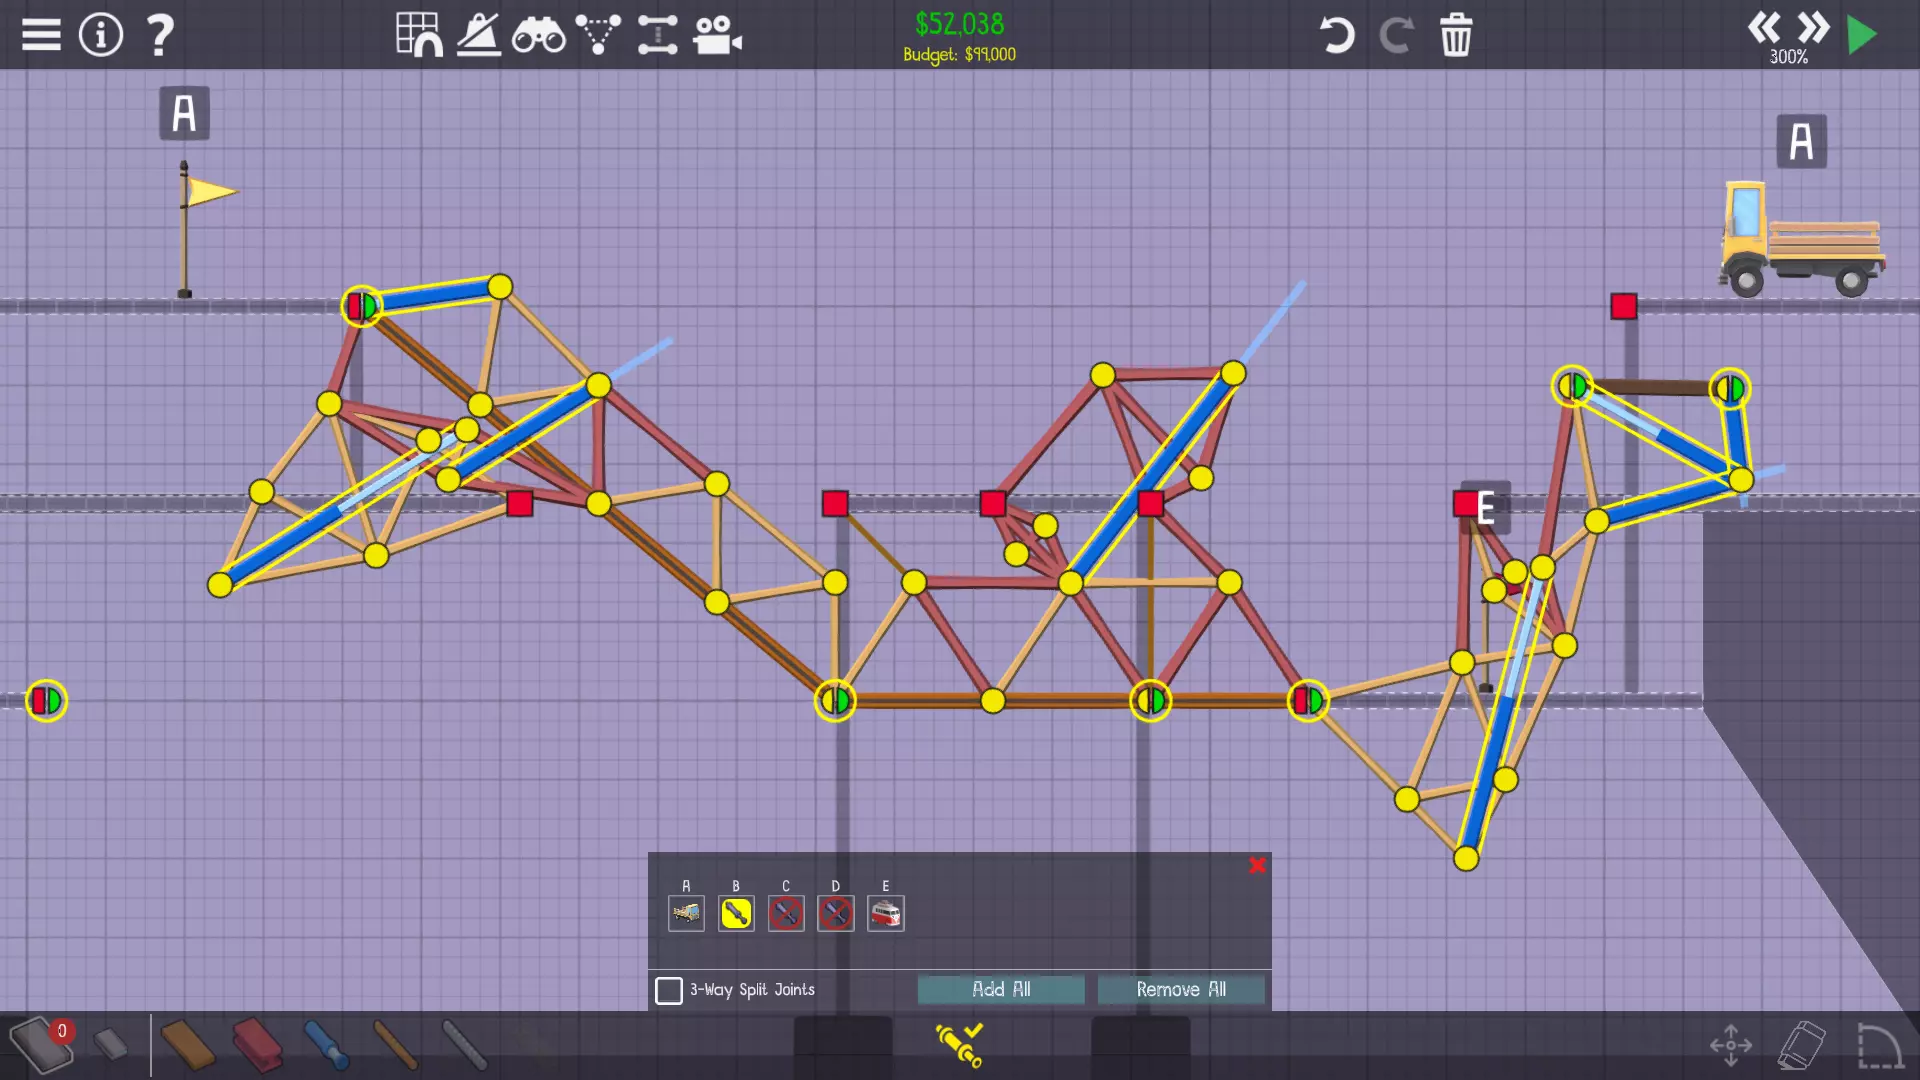Start simulation with green play button
The image size is (1920, 1080).
tap(1861, 35)
